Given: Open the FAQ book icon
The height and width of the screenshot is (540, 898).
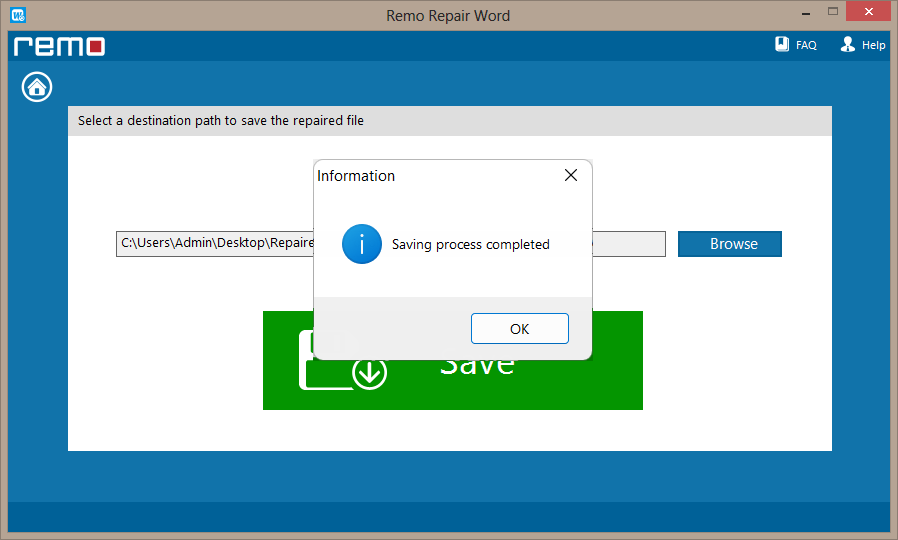Looking at the screenshot, I should tap(783, 45).
